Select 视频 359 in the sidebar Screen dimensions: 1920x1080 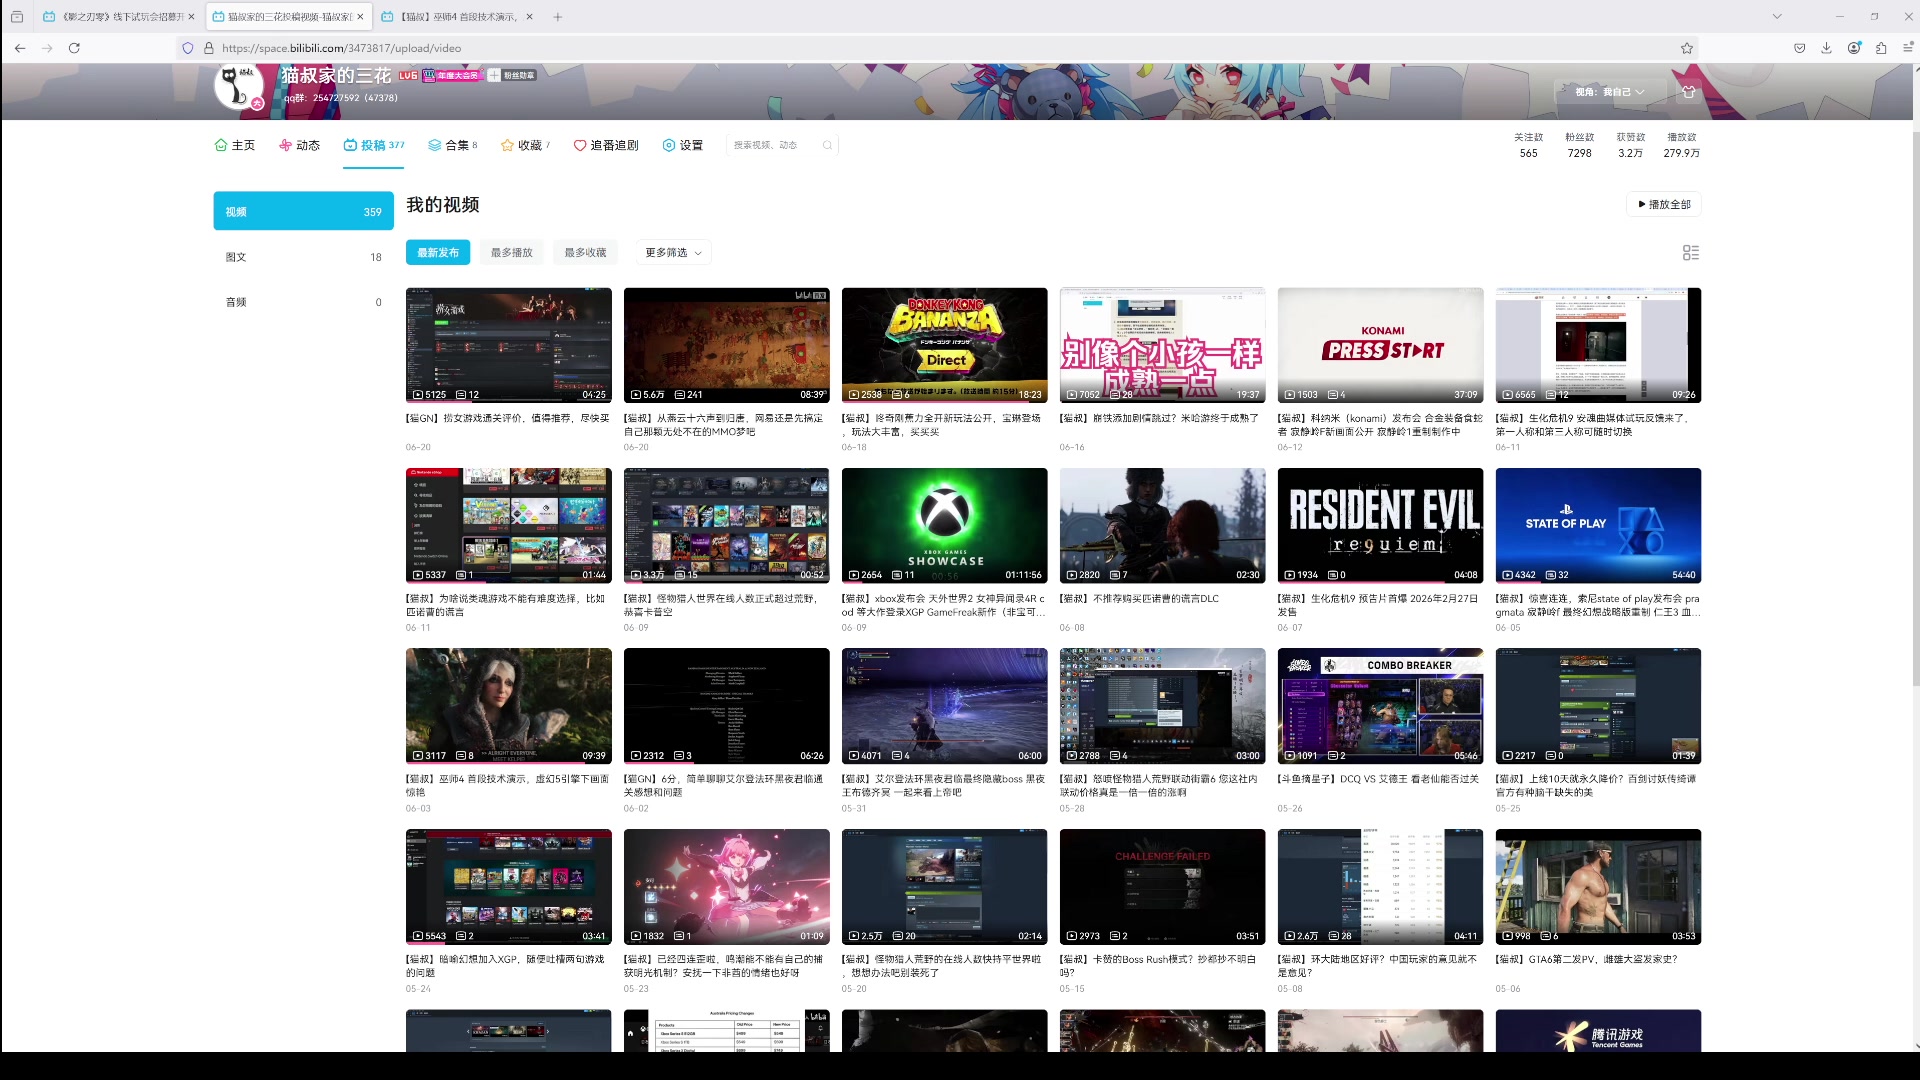(x=304, y=211)
